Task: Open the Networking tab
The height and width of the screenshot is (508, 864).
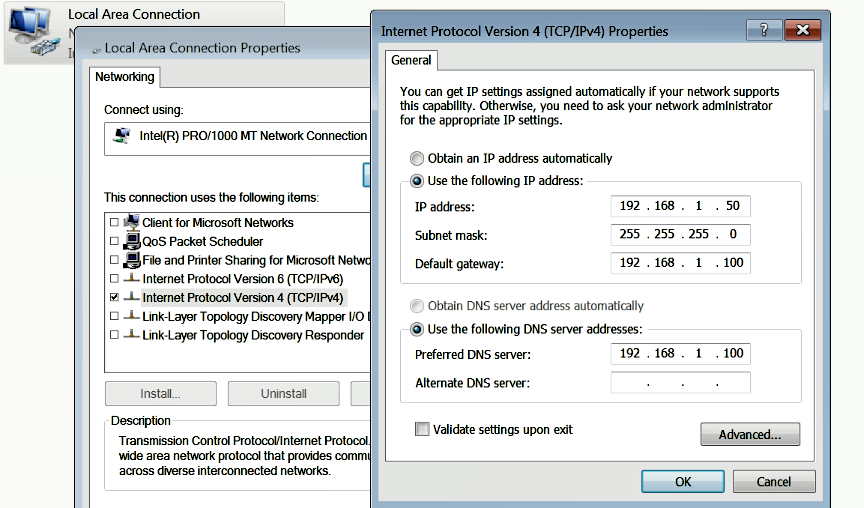Action: point(125,77)
